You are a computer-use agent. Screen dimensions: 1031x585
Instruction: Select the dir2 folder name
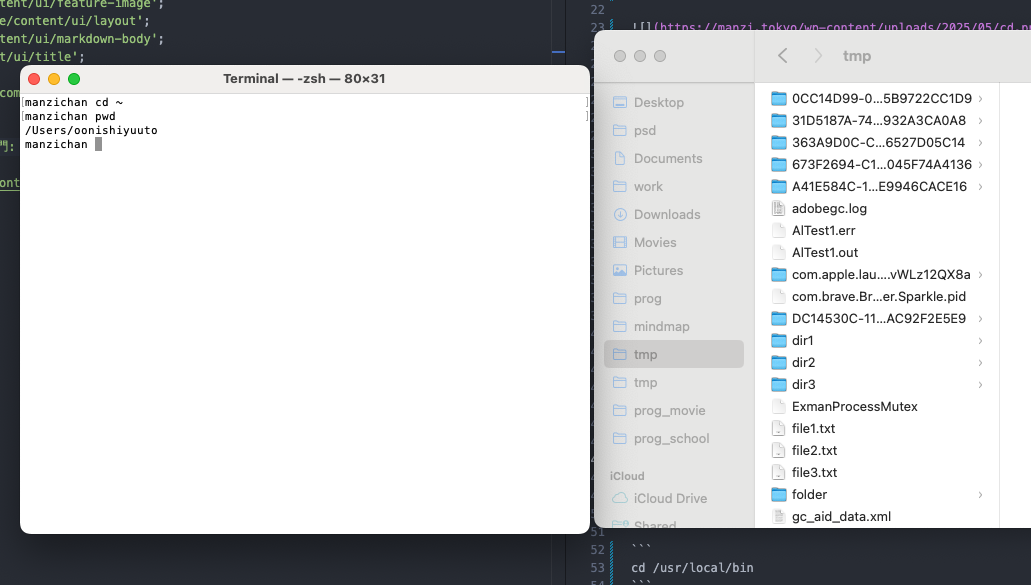click(x=803, y=363)
